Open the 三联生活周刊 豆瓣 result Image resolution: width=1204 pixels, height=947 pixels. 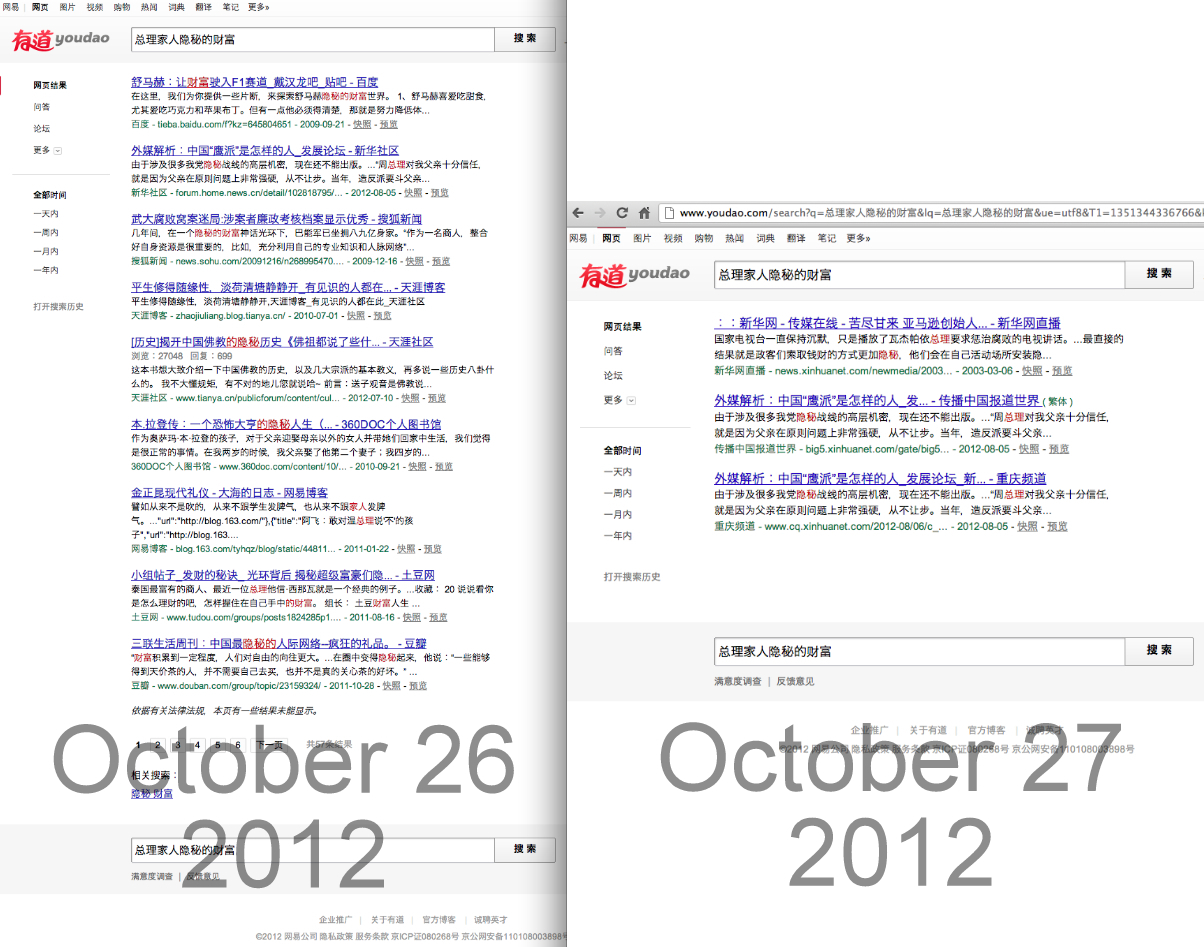(279, 644)
